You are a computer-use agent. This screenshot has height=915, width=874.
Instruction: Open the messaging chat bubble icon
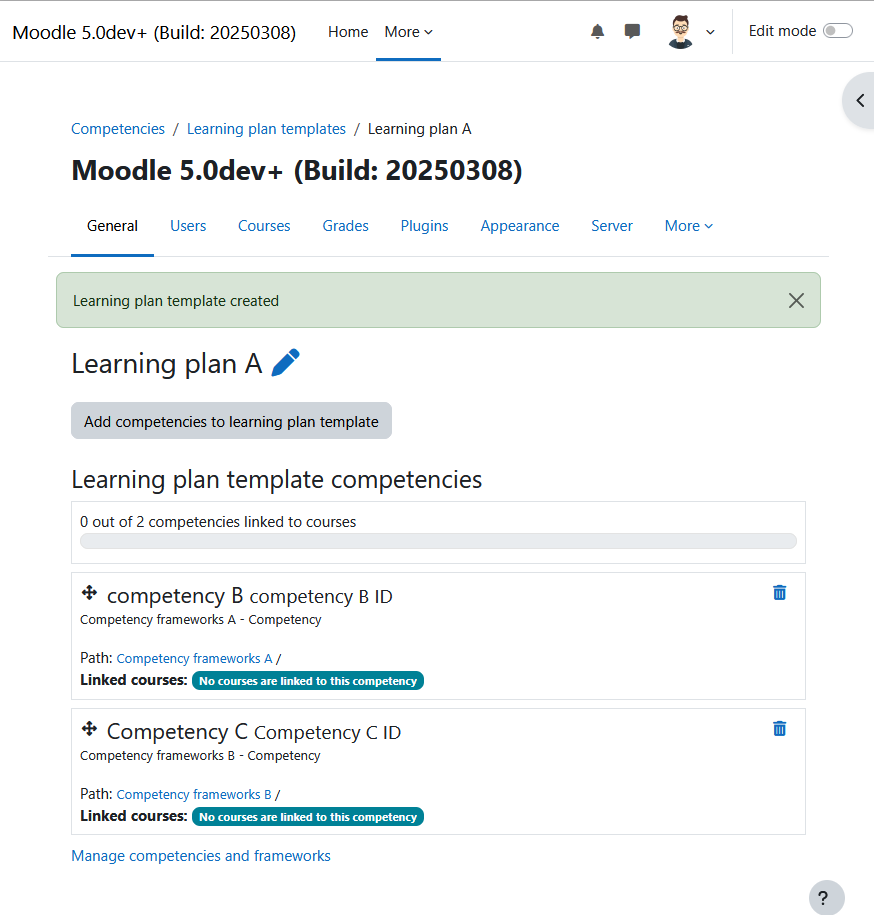tap(632, 31)
